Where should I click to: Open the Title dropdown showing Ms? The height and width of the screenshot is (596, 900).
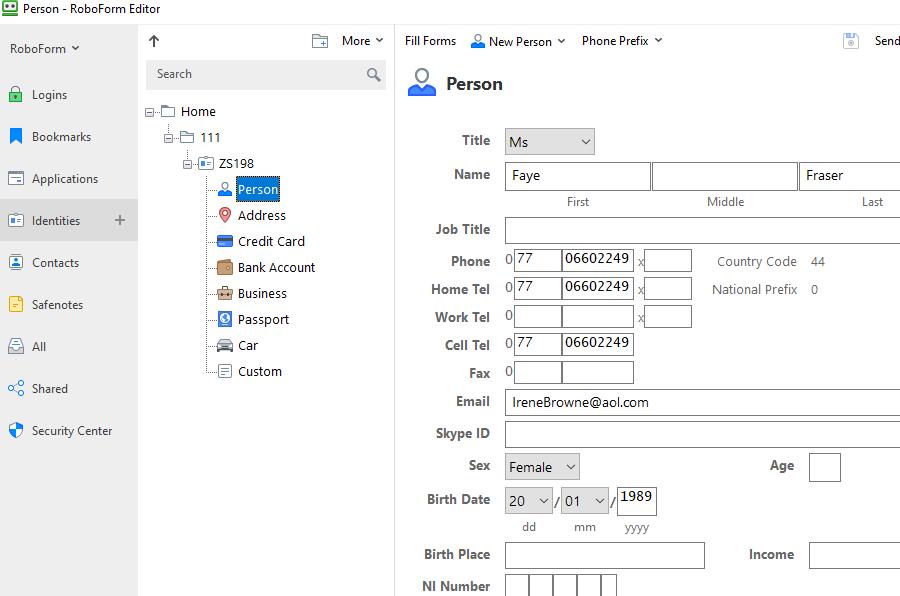tap(549, 142)
